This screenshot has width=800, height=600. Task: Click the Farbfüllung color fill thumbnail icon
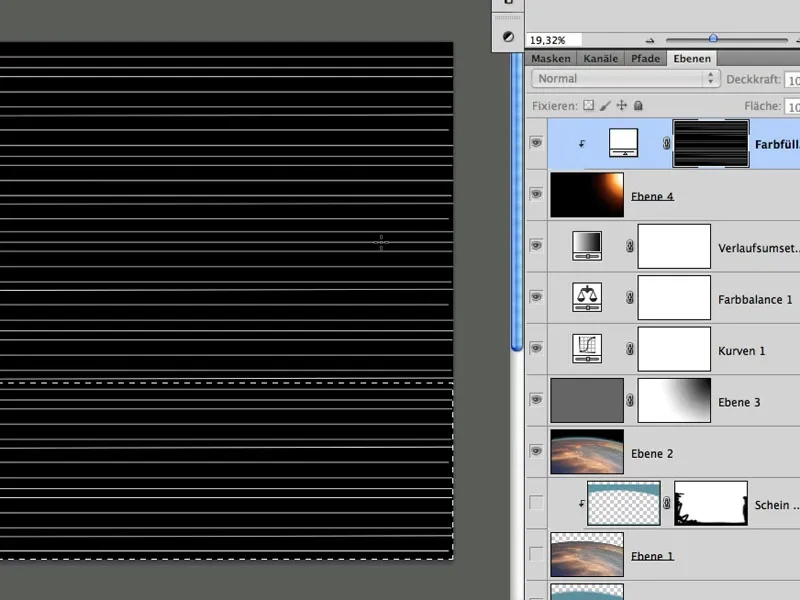pos(623,143)
